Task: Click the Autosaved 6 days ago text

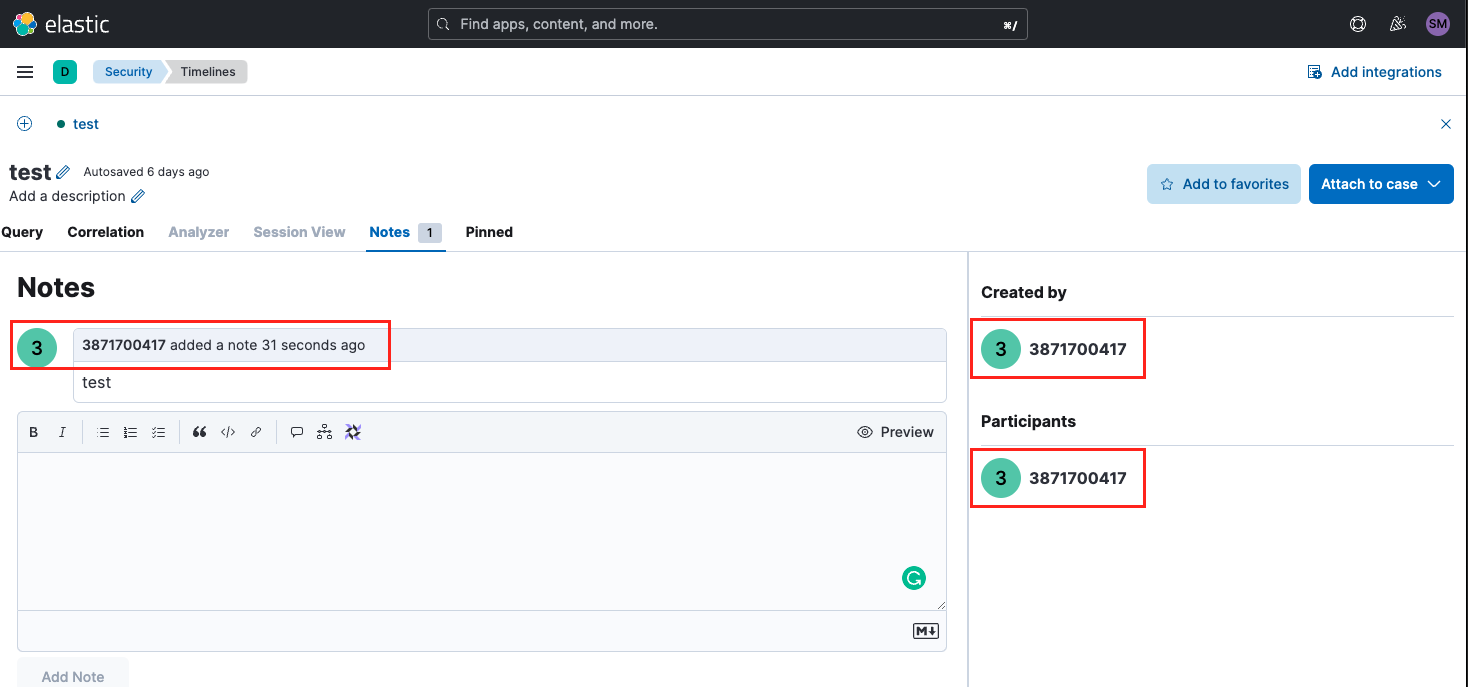Action: (x=146, y=172)
